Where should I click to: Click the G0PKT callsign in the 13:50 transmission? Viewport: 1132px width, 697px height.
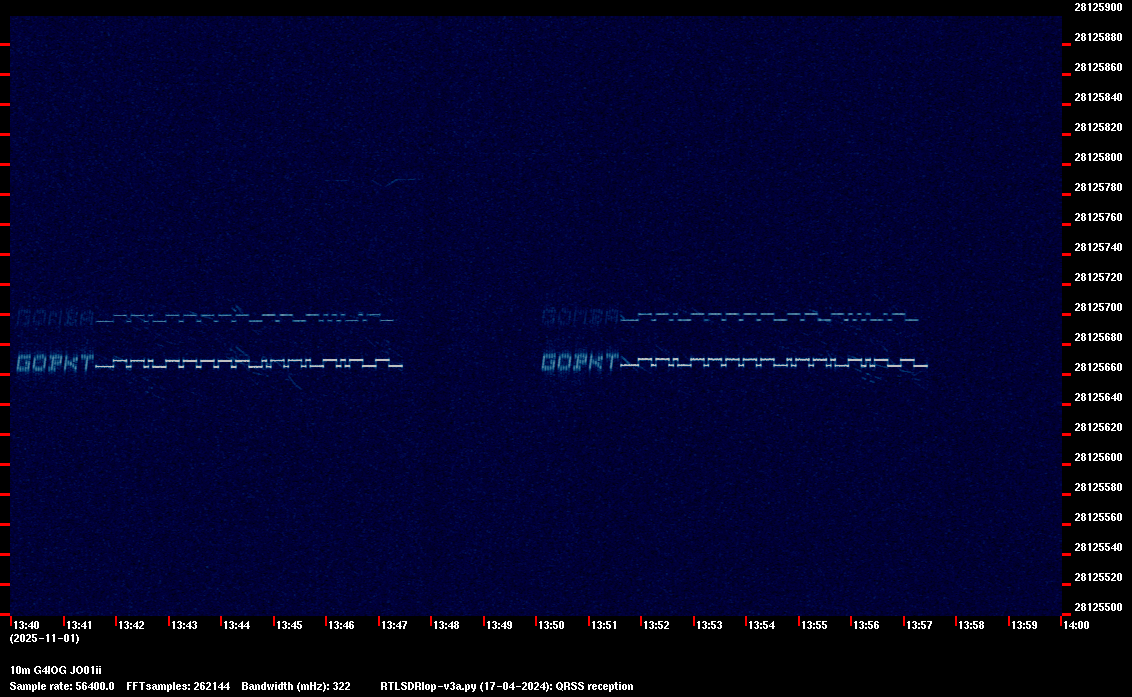point(580,362)
